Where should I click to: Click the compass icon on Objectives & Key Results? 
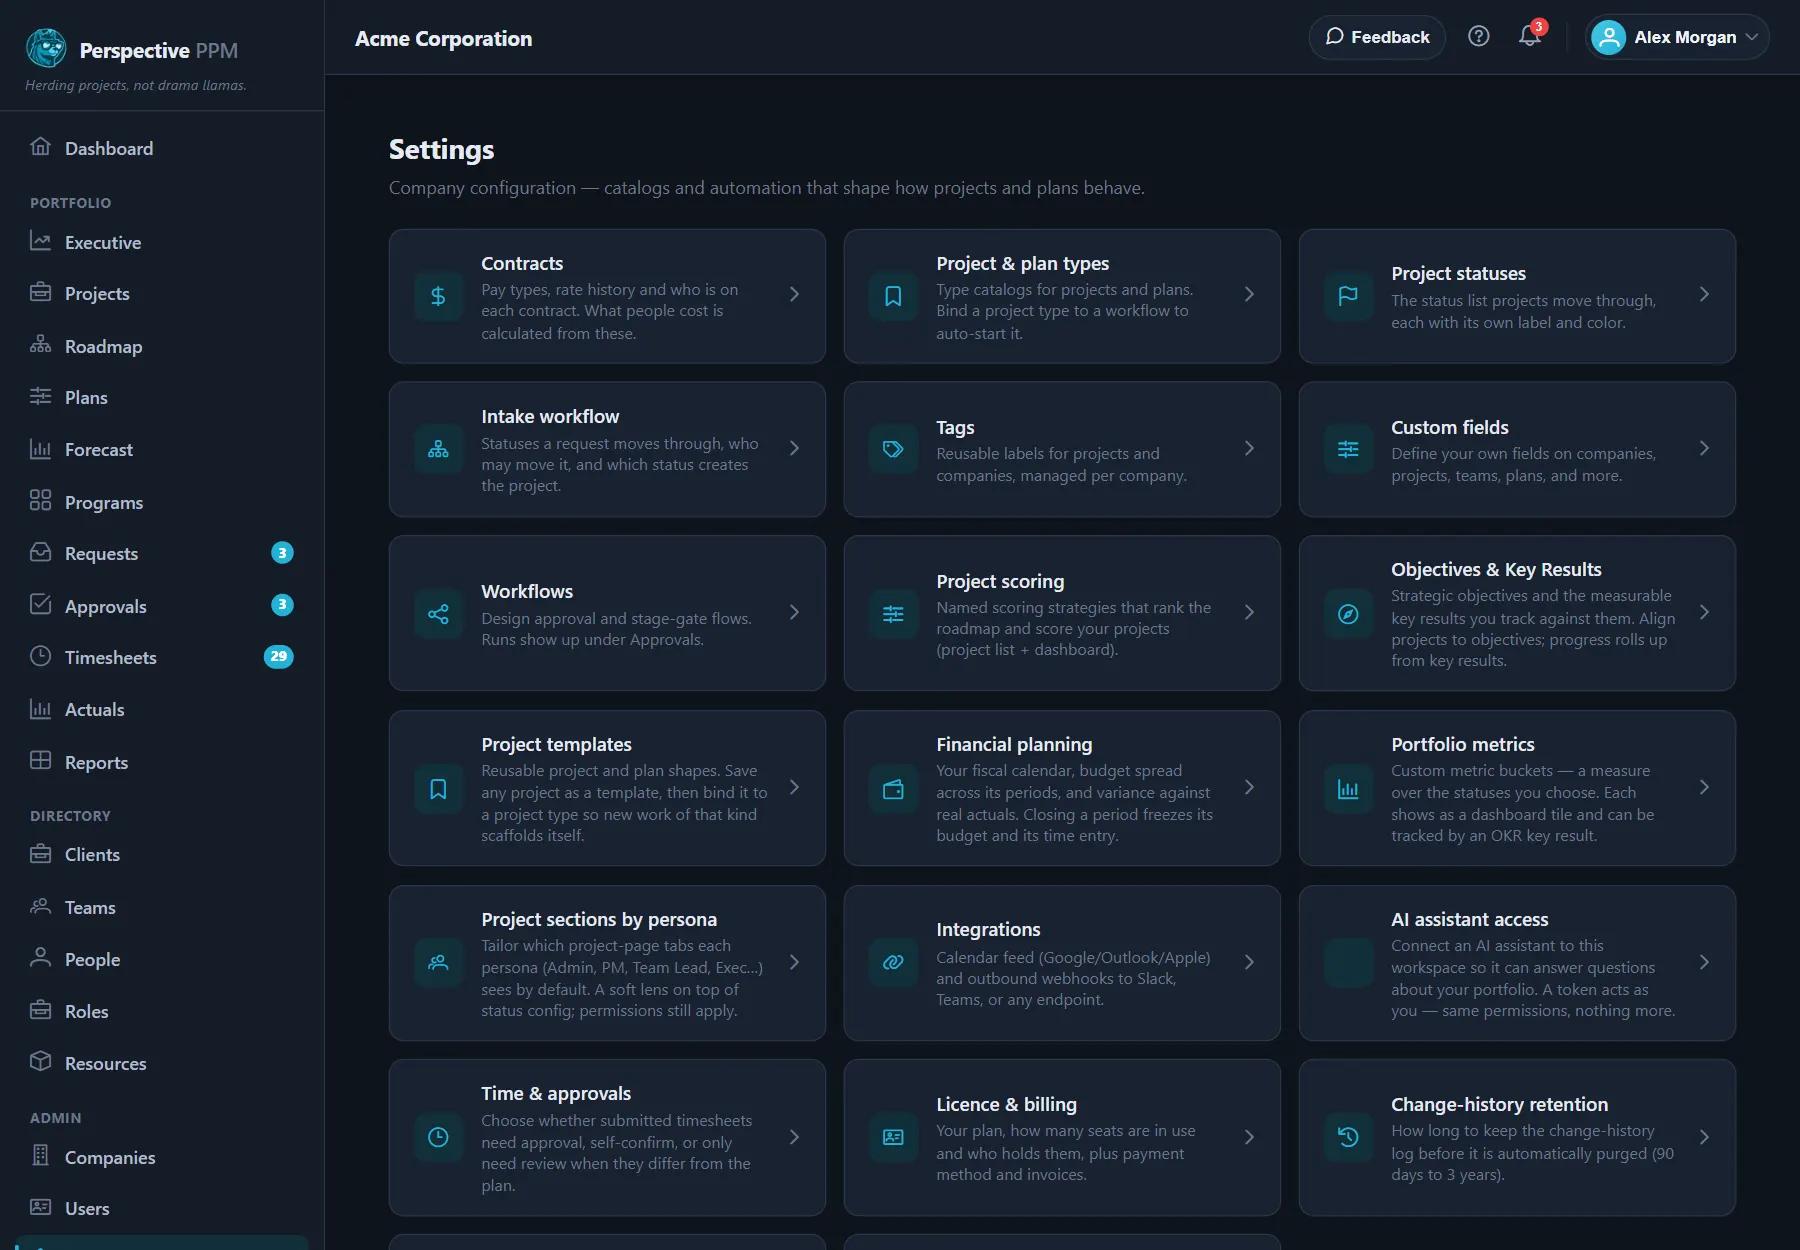click(1348, 613)
